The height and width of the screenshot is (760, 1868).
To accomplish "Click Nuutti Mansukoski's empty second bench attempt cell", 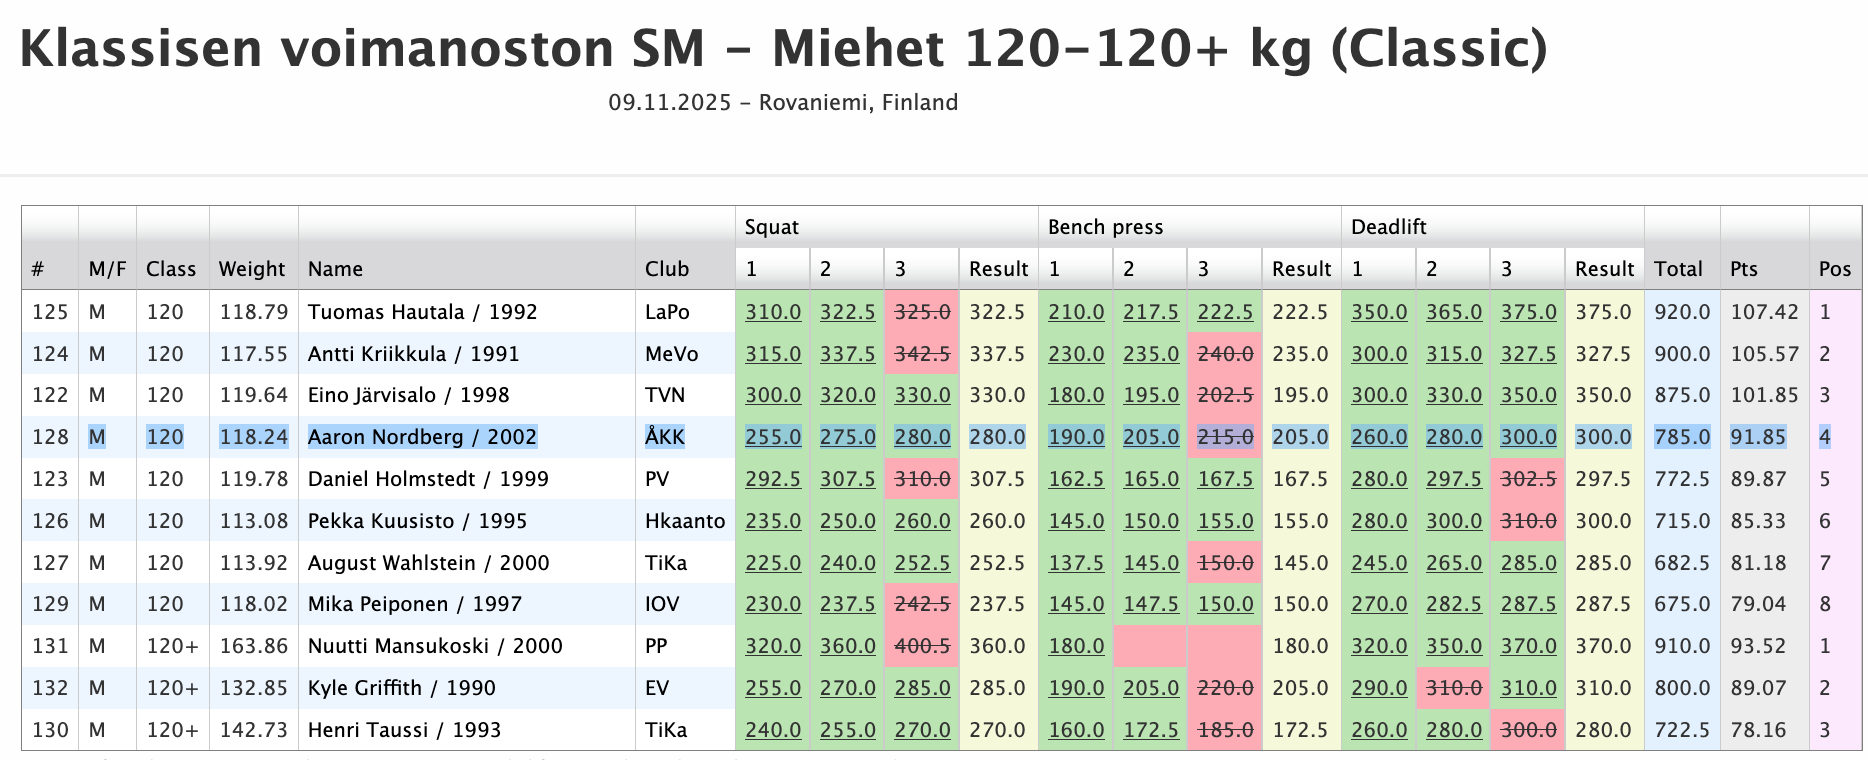I will coord(1150,646).
